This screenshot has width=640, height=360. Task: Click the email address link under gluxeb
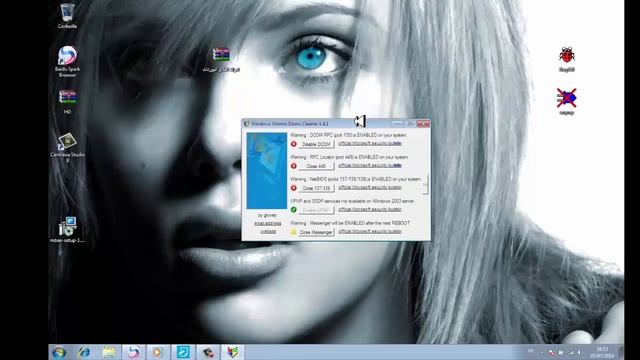tap(268, 224)
